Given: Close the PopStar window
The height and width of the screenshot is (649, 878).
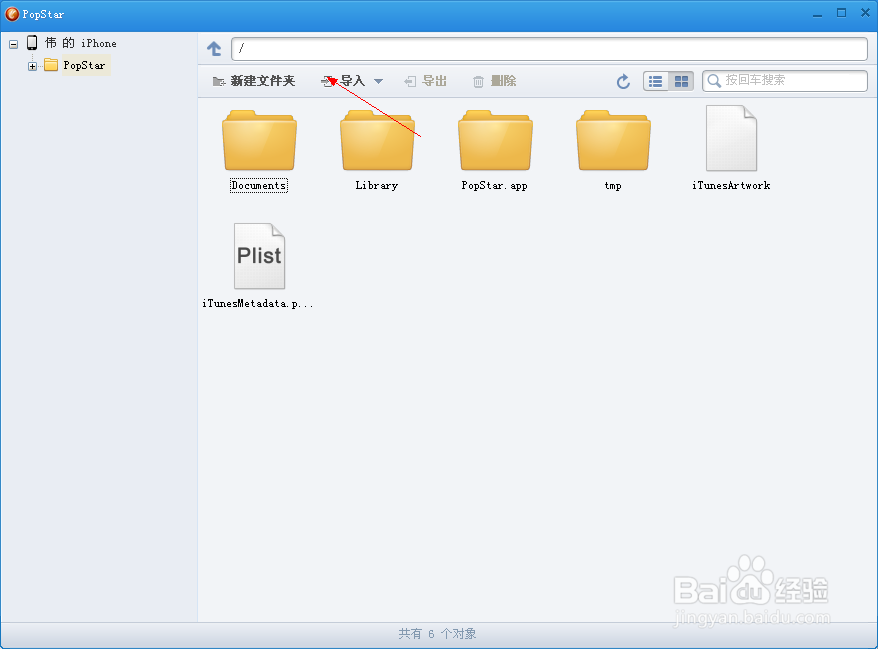Looking at the screenshot, I should coord(865,13).
